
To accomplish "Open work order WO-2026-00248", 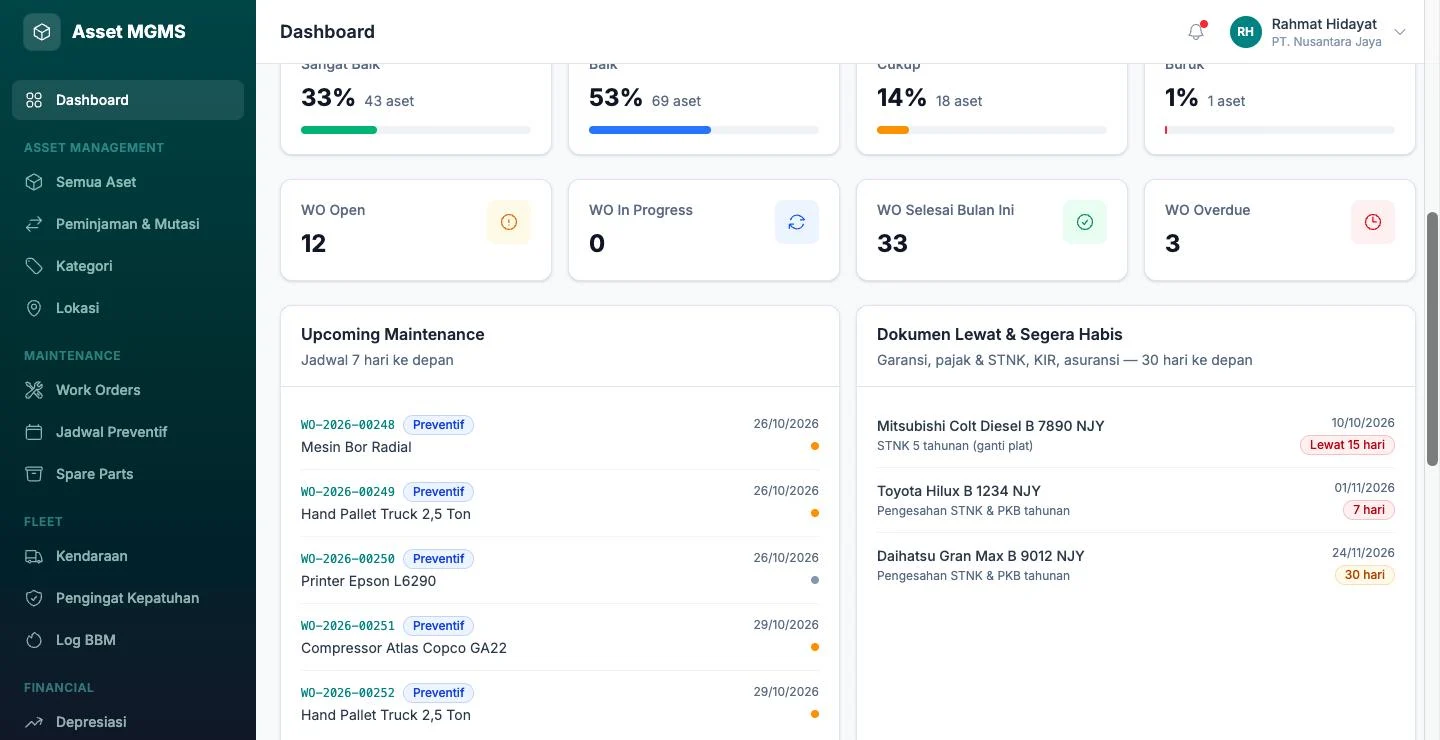I will [348, 425].
